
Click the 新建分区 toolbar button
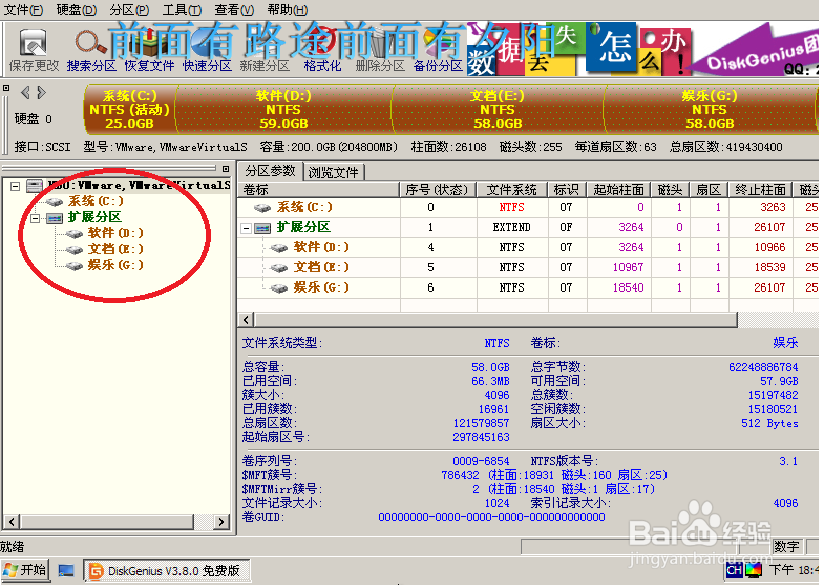point(264,50)
